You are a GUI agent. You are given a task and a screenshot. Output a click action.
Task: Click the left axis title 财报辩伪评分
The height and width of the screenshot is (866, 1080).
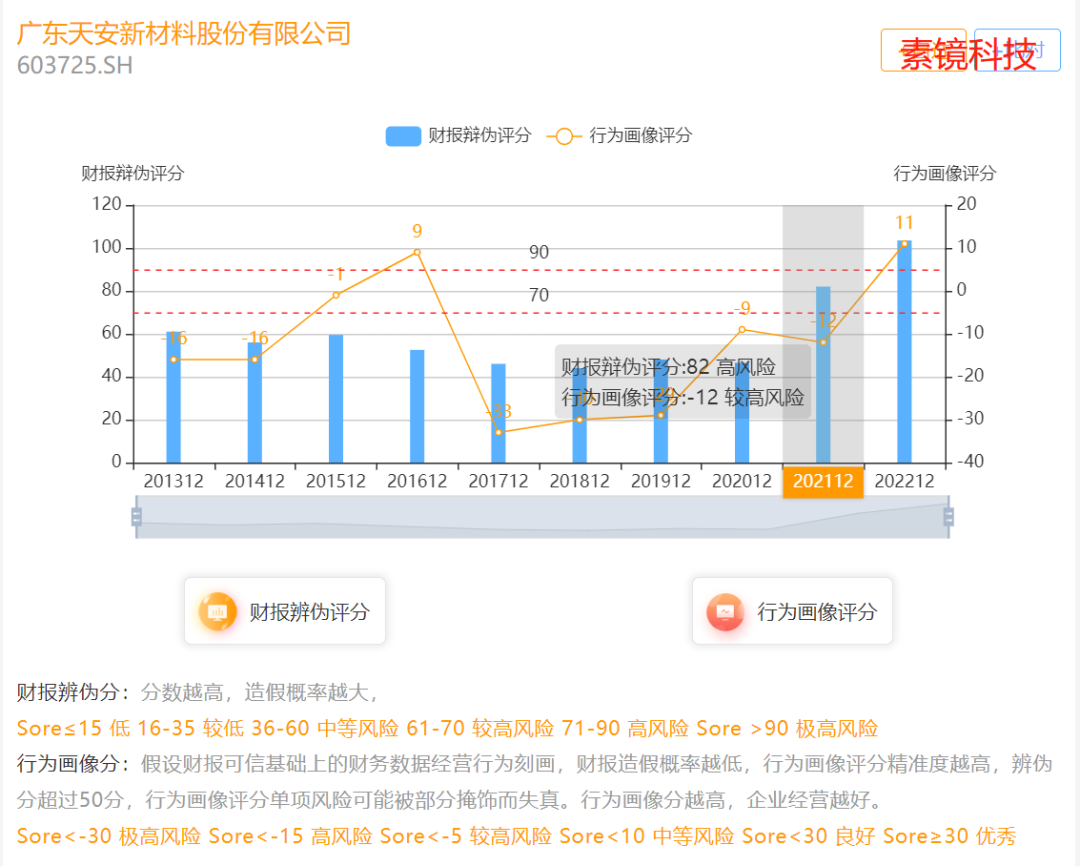(132, 173)
